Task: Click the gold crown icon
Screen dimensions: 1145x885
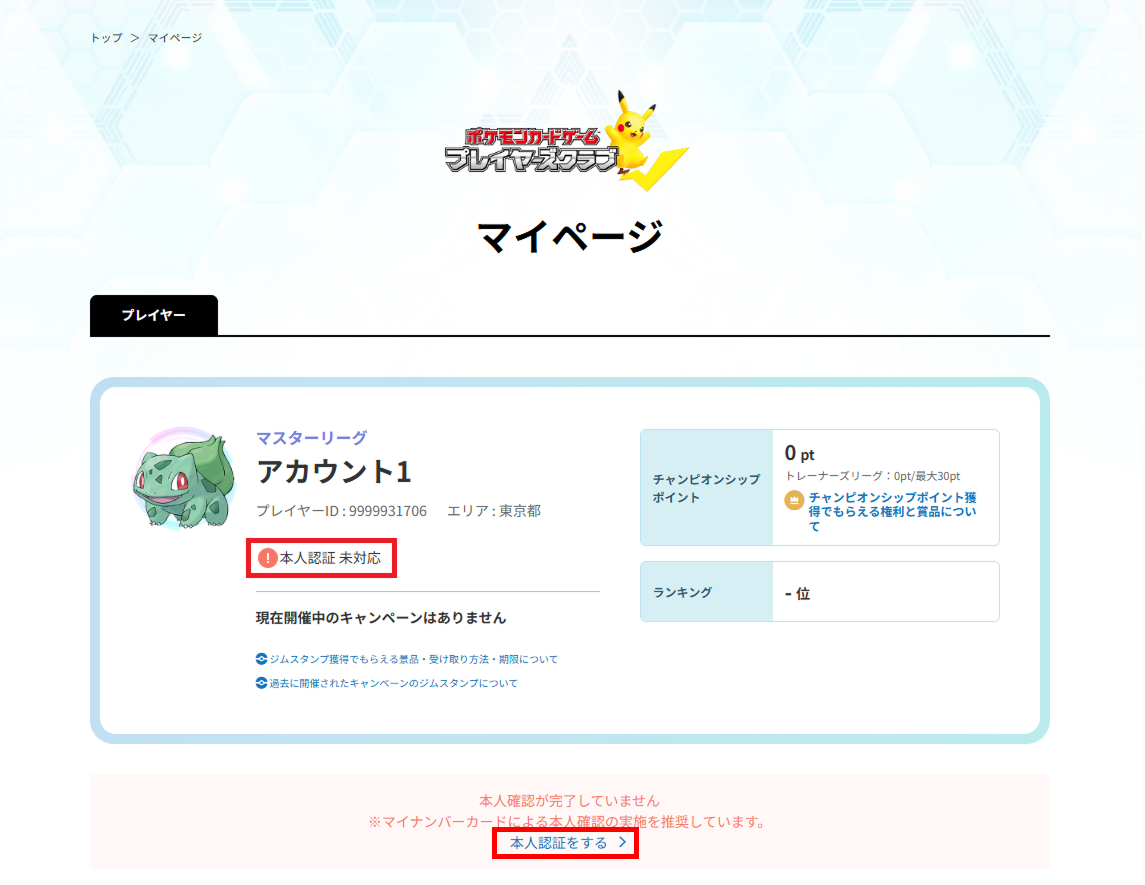Action: [794, 500]
